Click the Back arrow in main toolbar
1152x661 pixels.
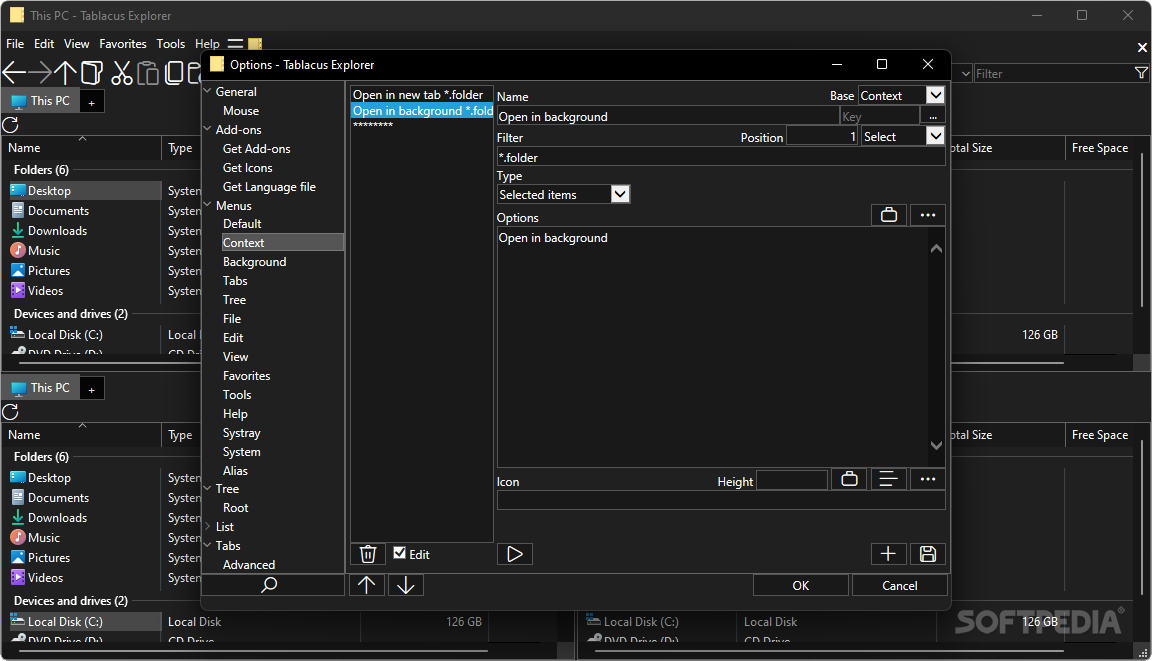click(15, 72)
